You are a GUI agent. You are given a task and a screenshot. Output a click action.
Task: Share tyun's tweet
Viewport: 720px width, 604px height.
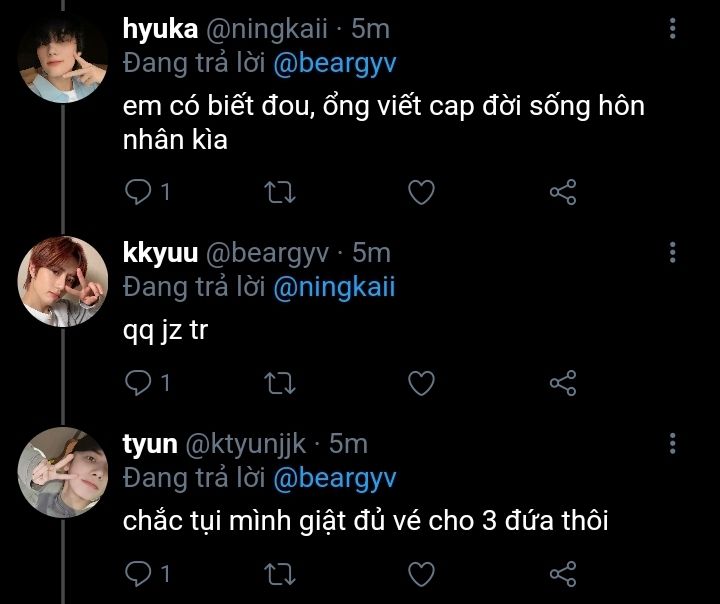tap(564, 574)
